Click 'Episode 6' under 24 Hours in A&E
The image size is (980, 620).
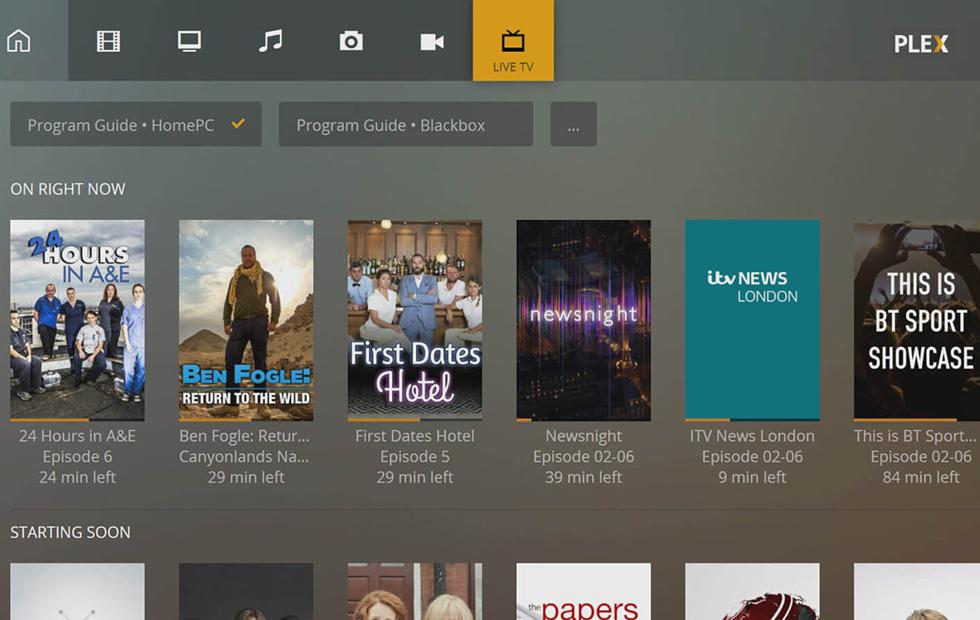pyautogui.click(x=78, y=456)
